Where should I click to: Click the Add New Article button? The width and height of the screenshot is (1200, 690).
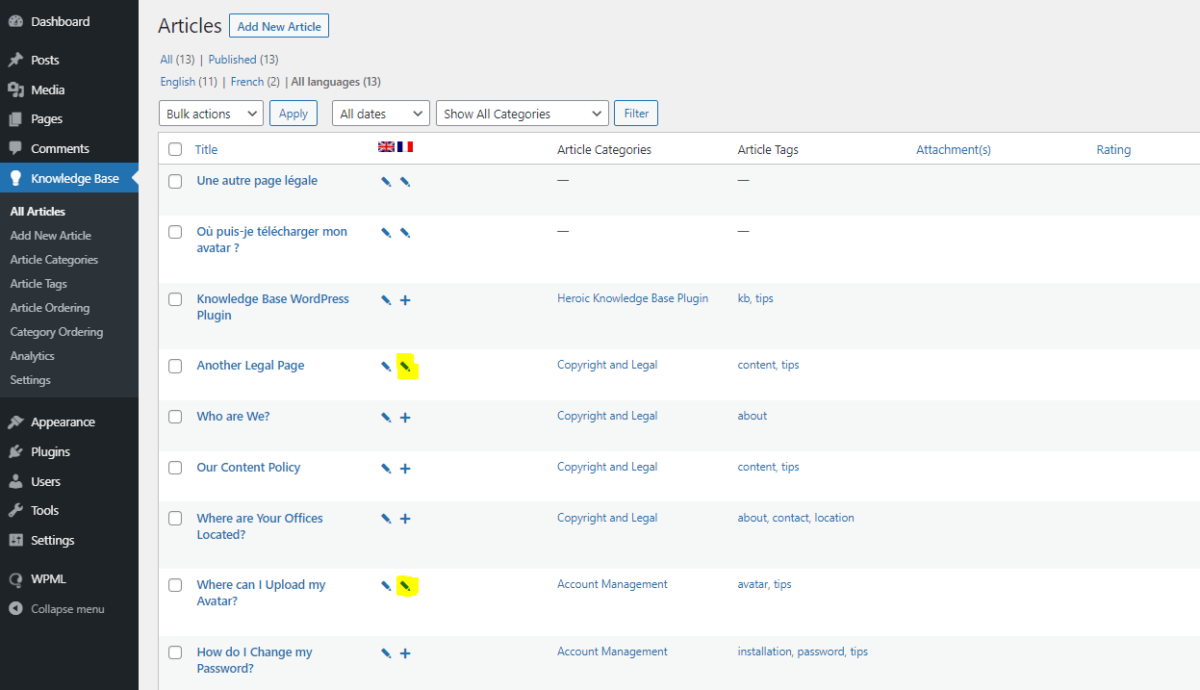pyautogui.click(x=279, y=26)
